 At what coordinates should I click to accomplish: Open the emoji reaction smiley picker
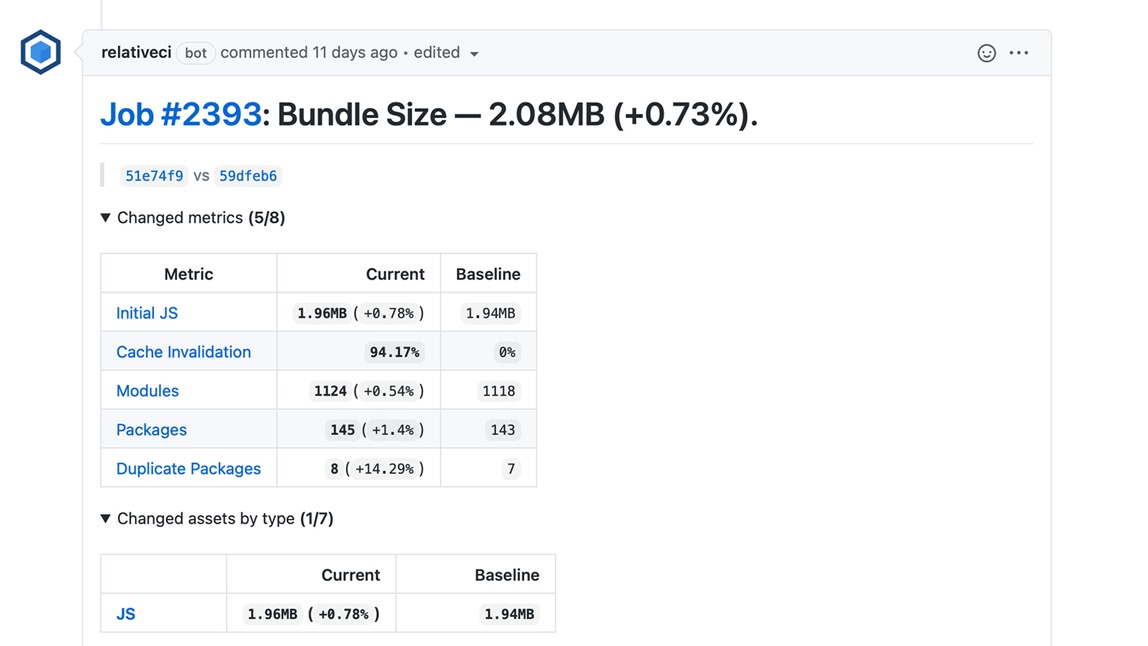[x=986, y=53]
